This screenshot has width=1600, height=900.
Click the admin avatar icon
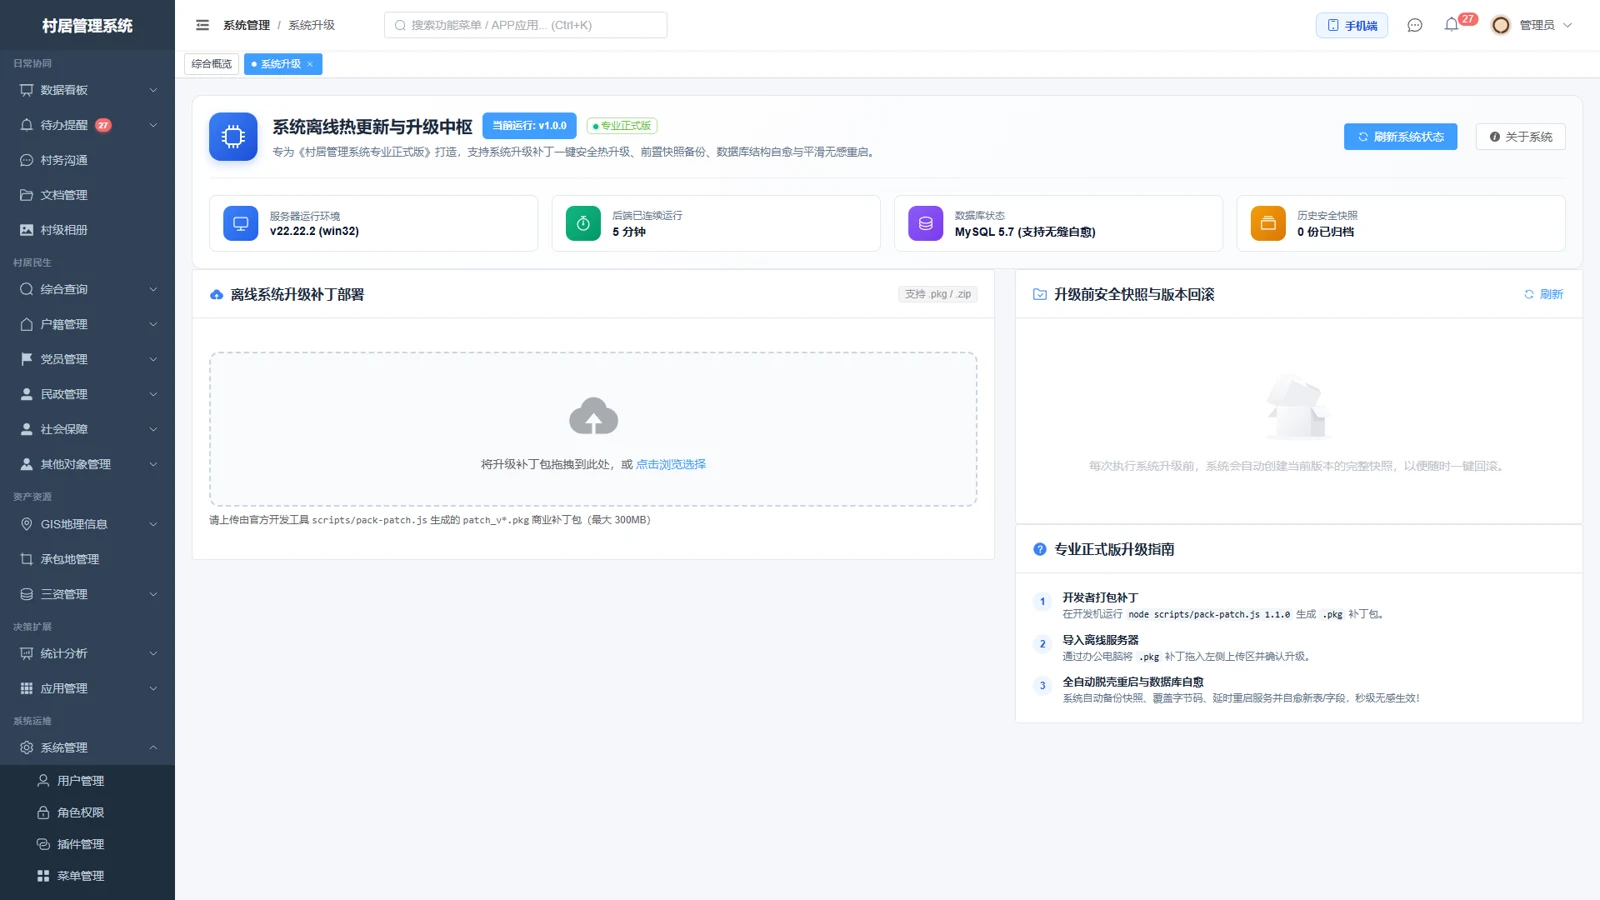(x=1500, y=25)
